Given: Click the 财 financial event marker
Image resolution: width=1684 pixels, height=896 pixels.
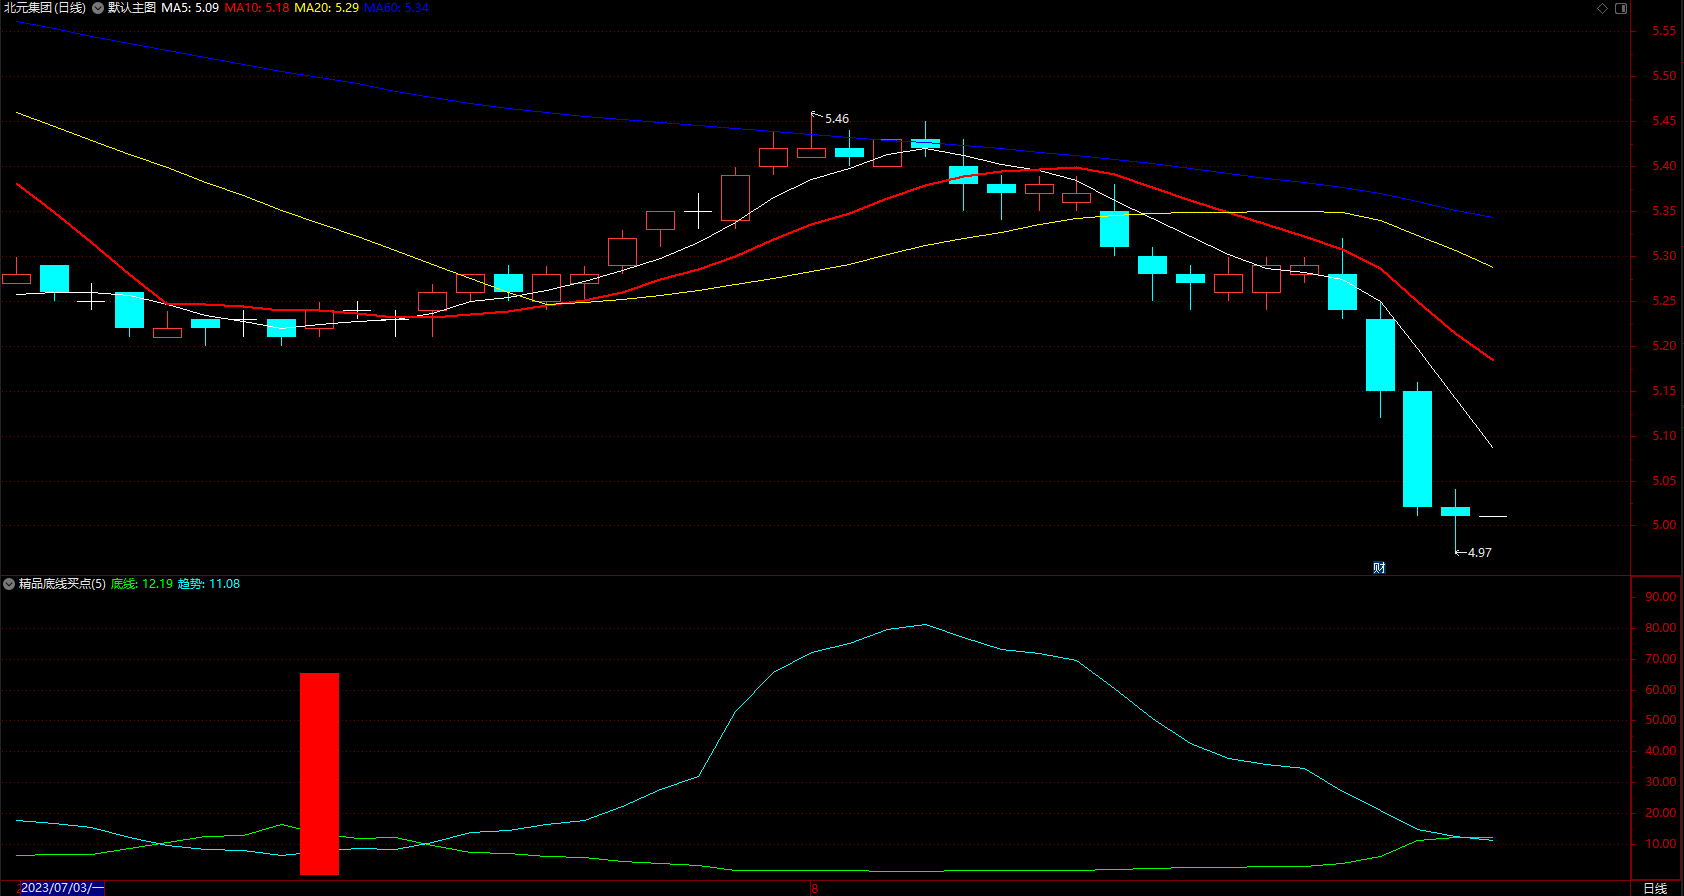Looking at the screenshot, I should click(1379, 568).
